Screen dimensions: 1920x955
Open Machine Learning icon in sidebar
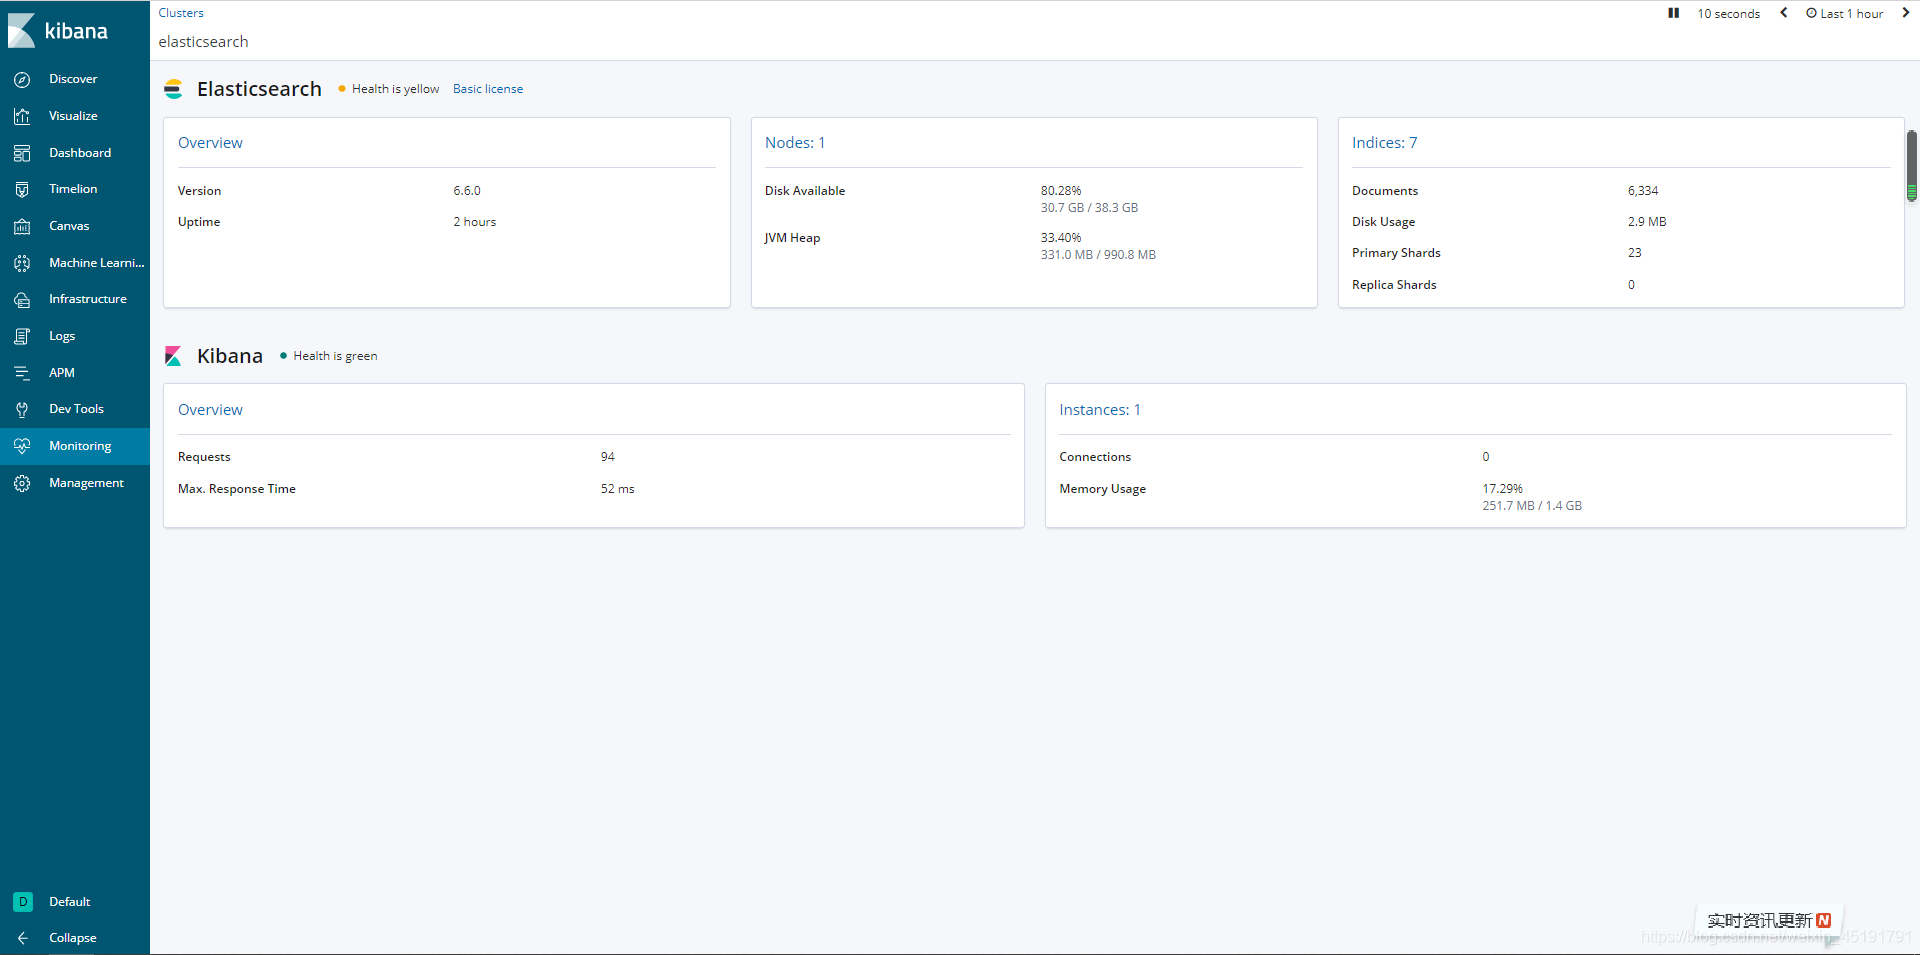click(x=22, y=263)
